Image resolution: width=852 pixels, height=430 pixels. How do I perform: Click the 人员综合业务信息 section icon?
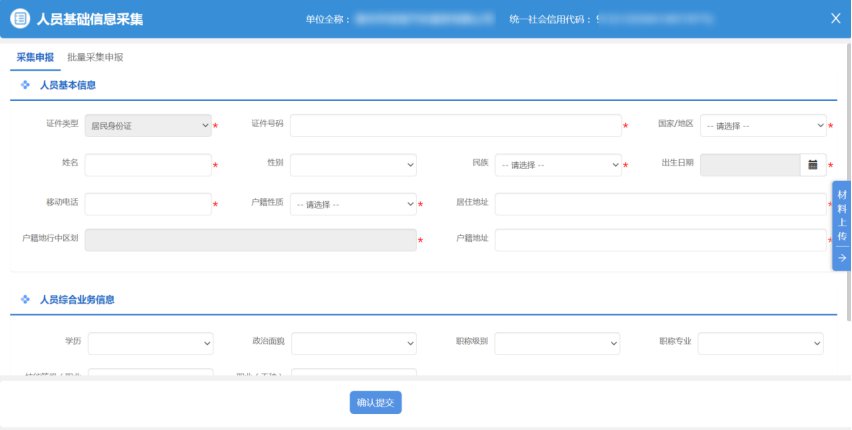[x=25, y=299]
